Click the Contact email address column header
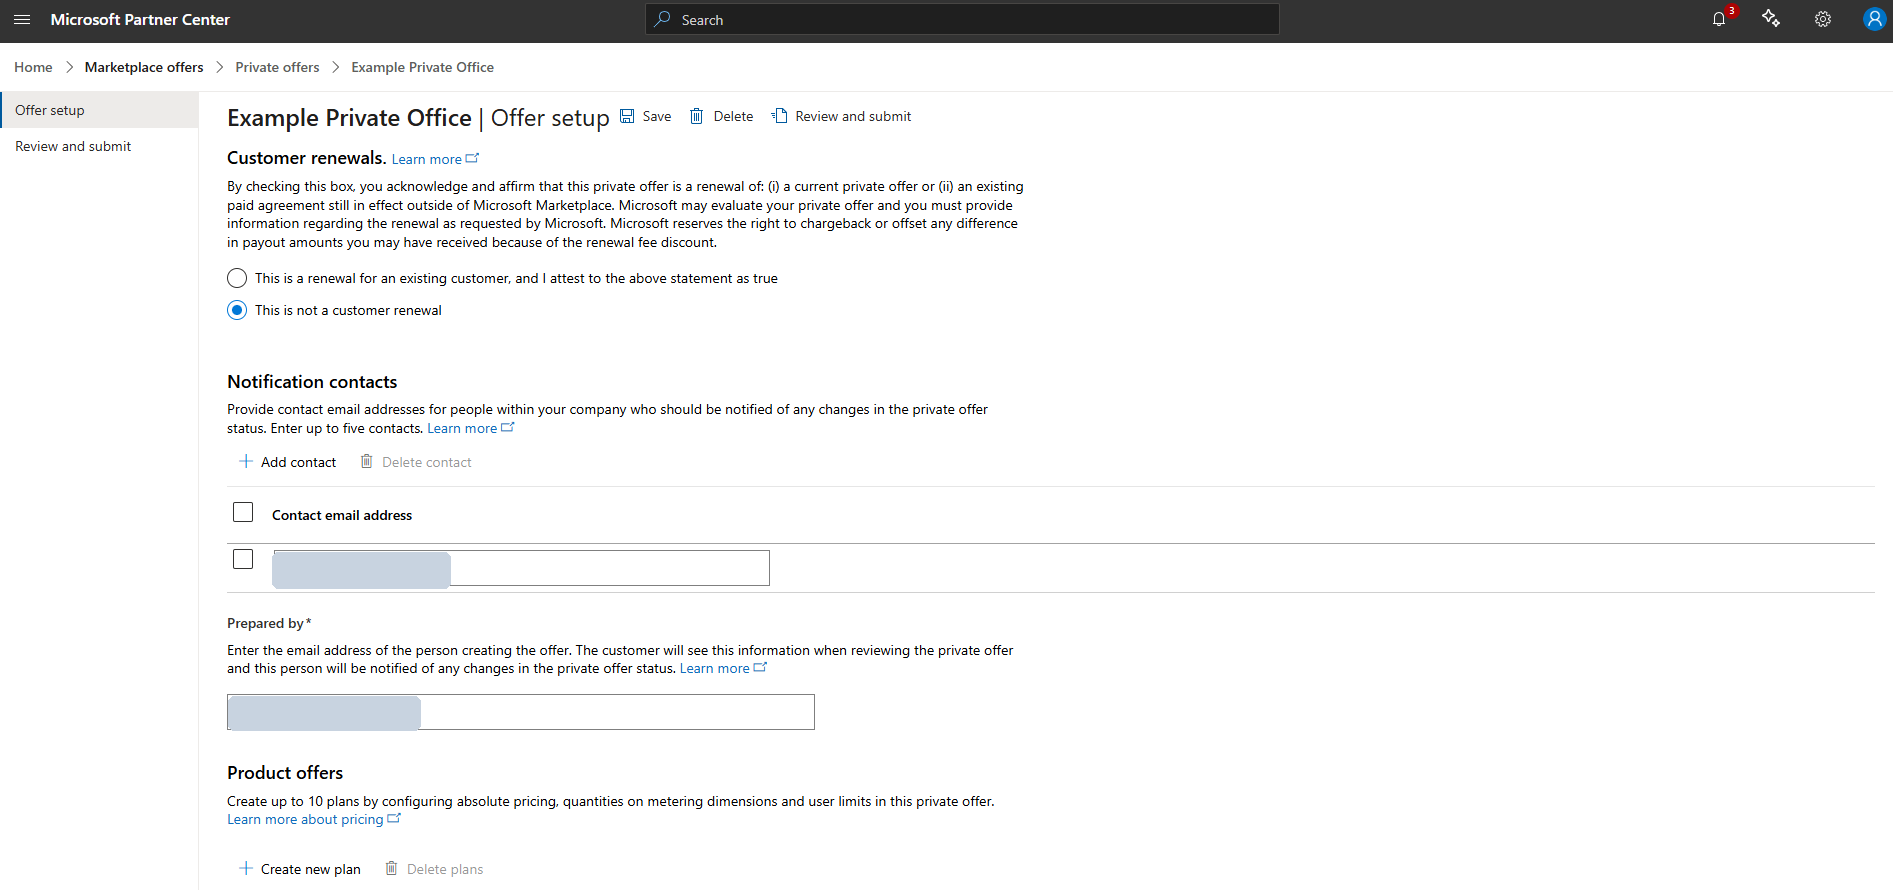The width and height of the screenshot is (1893, 890). [342, 515]
